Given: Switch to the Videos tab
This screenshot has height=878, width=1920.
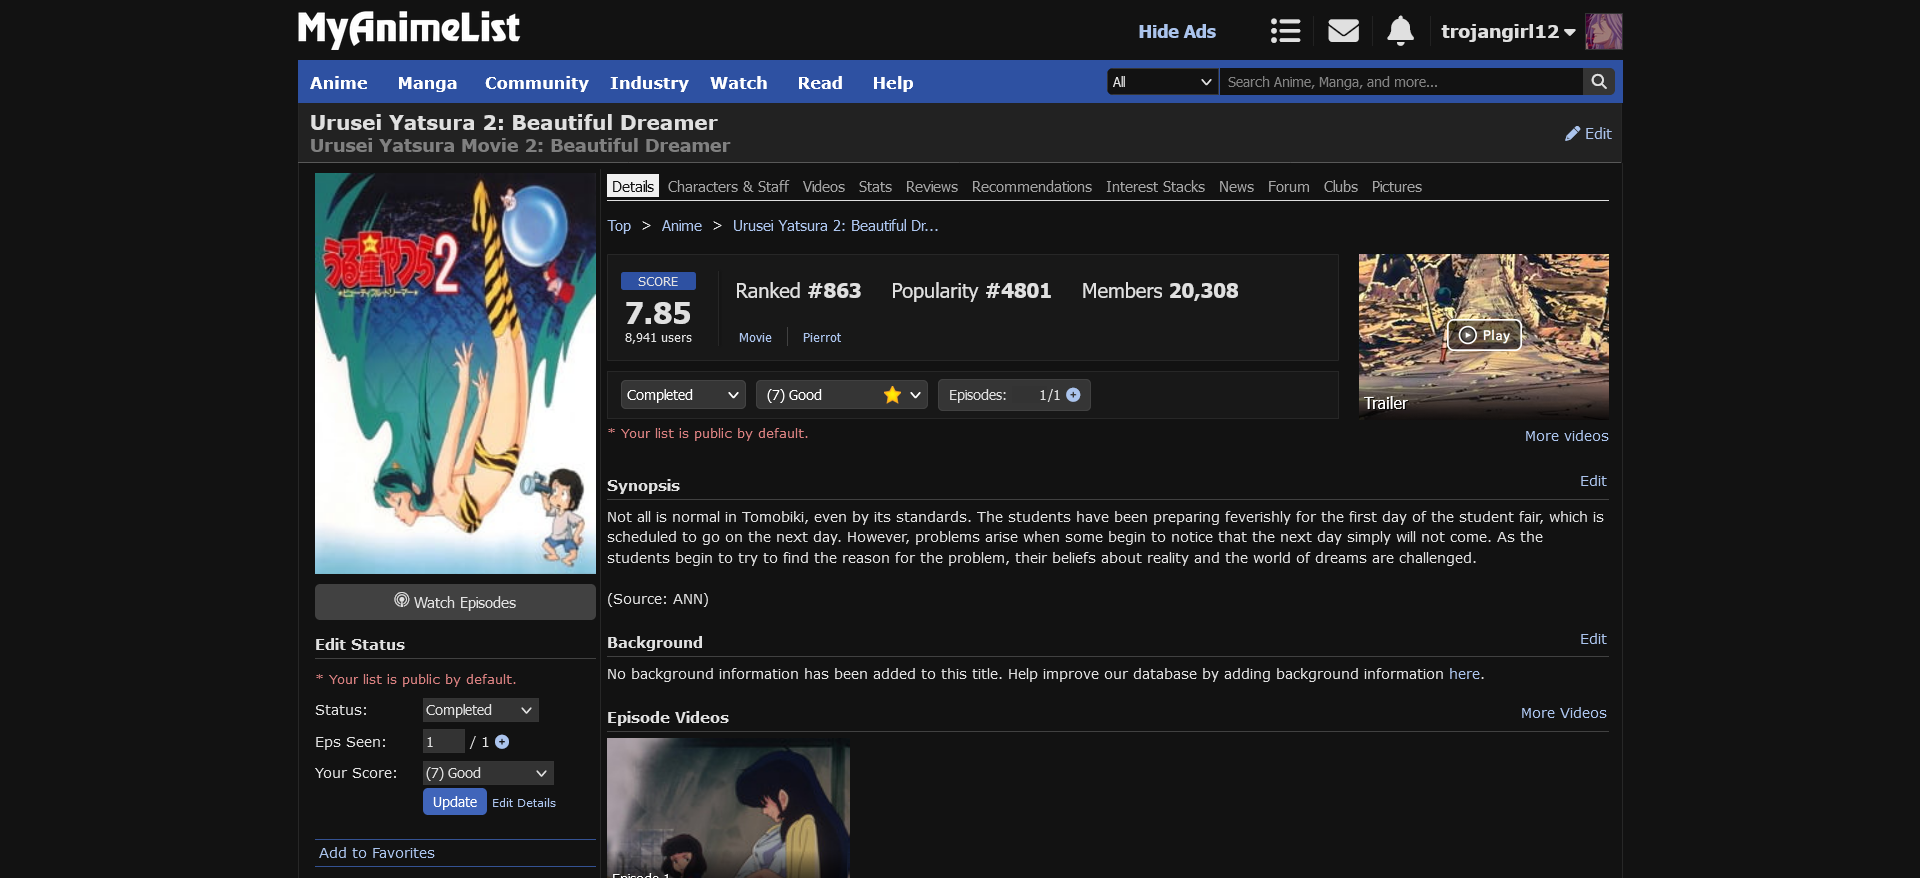Looking at the screenshot, I should coord(824,187).
